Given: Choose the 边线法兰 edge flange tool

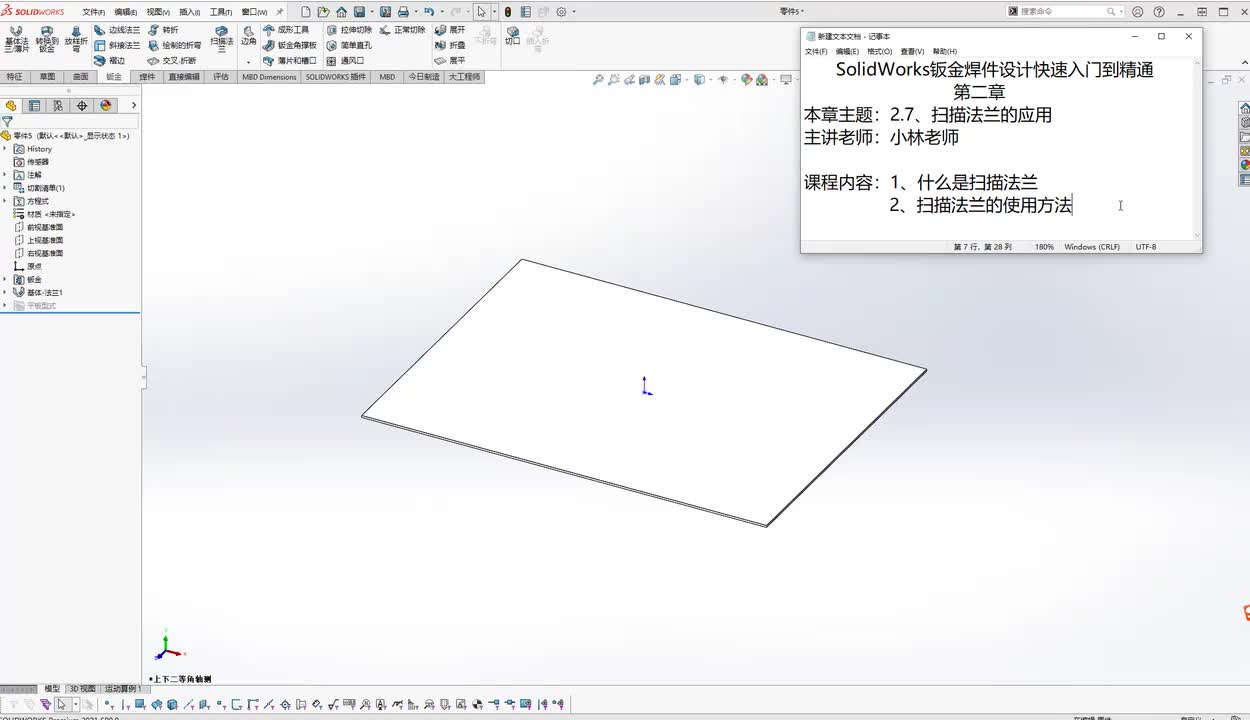Looking at the screenshot, I should (x=117, y=30).
